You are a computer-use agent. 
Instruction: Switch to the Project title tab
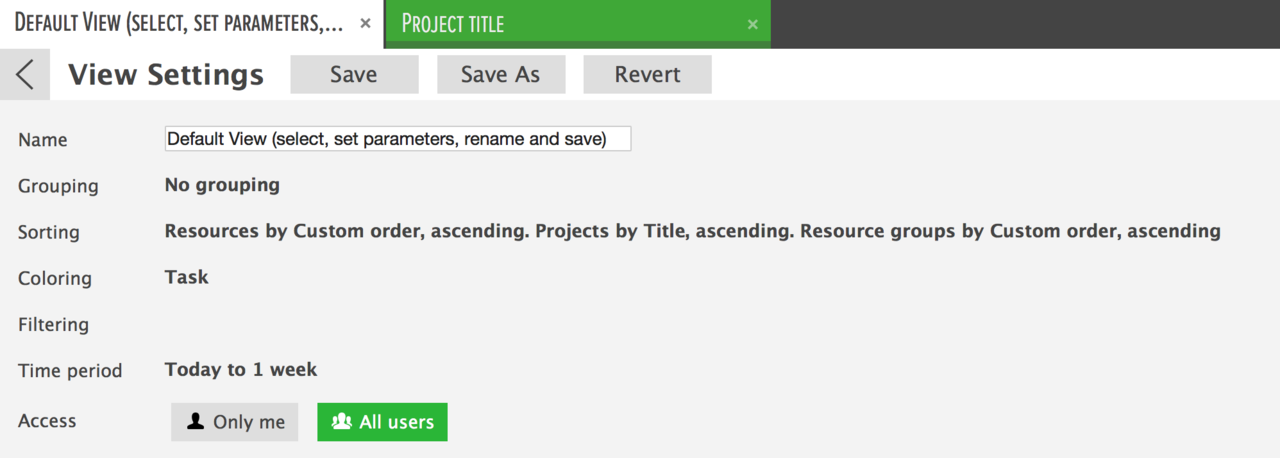(x=570, y=24)
